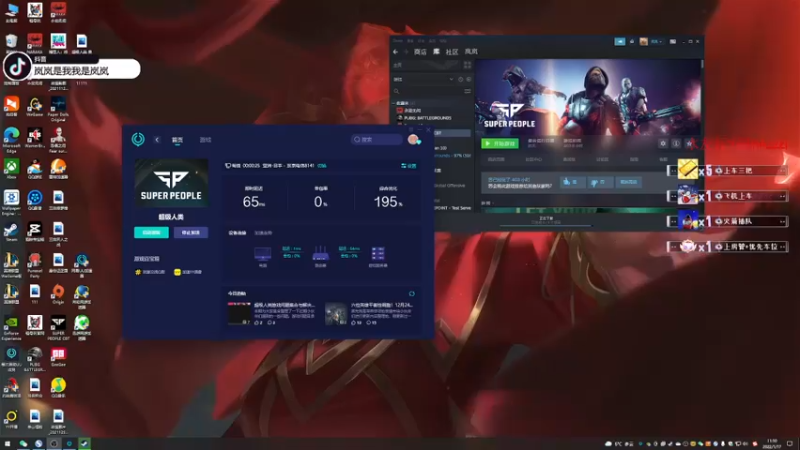Open the Recycle Bin icon

[11, 43]
